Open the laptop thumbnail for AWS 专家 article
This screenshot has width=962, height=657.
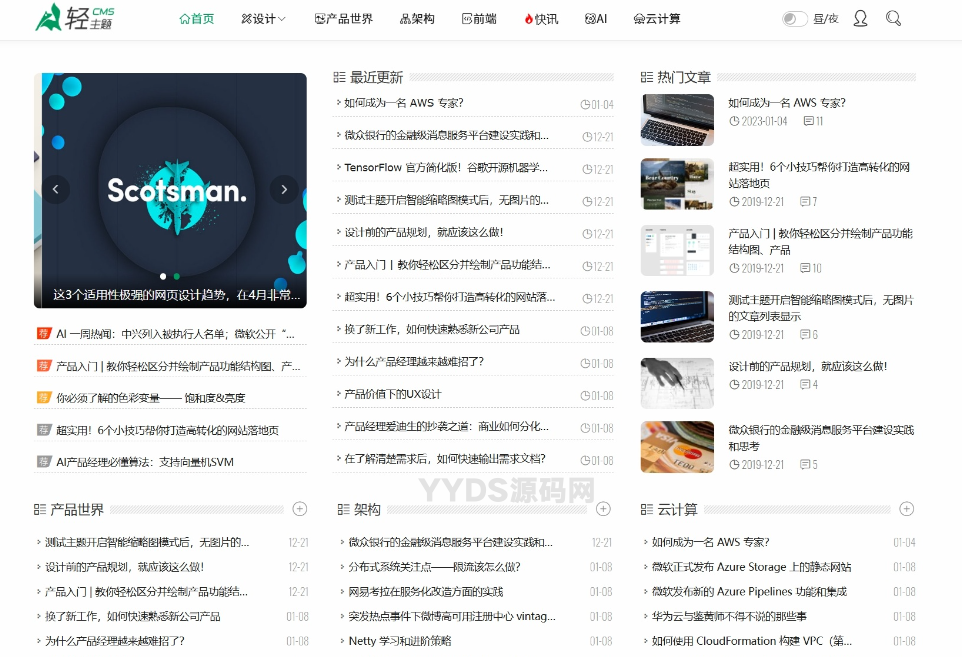[x=677, y=119]
